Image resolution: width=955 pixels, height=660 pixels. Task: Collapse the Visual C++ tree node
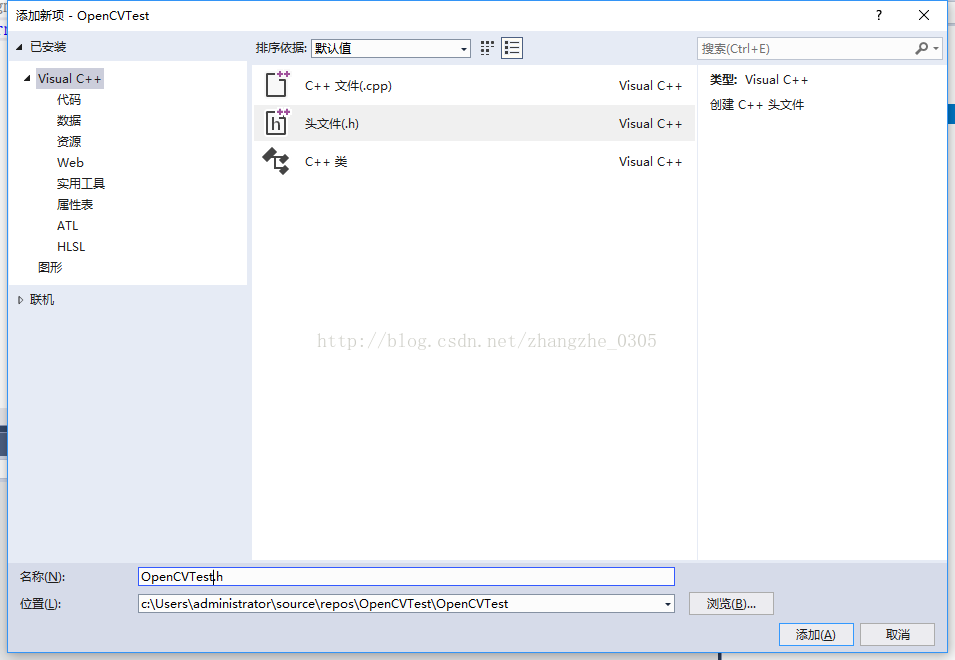[x=27, y=79]
